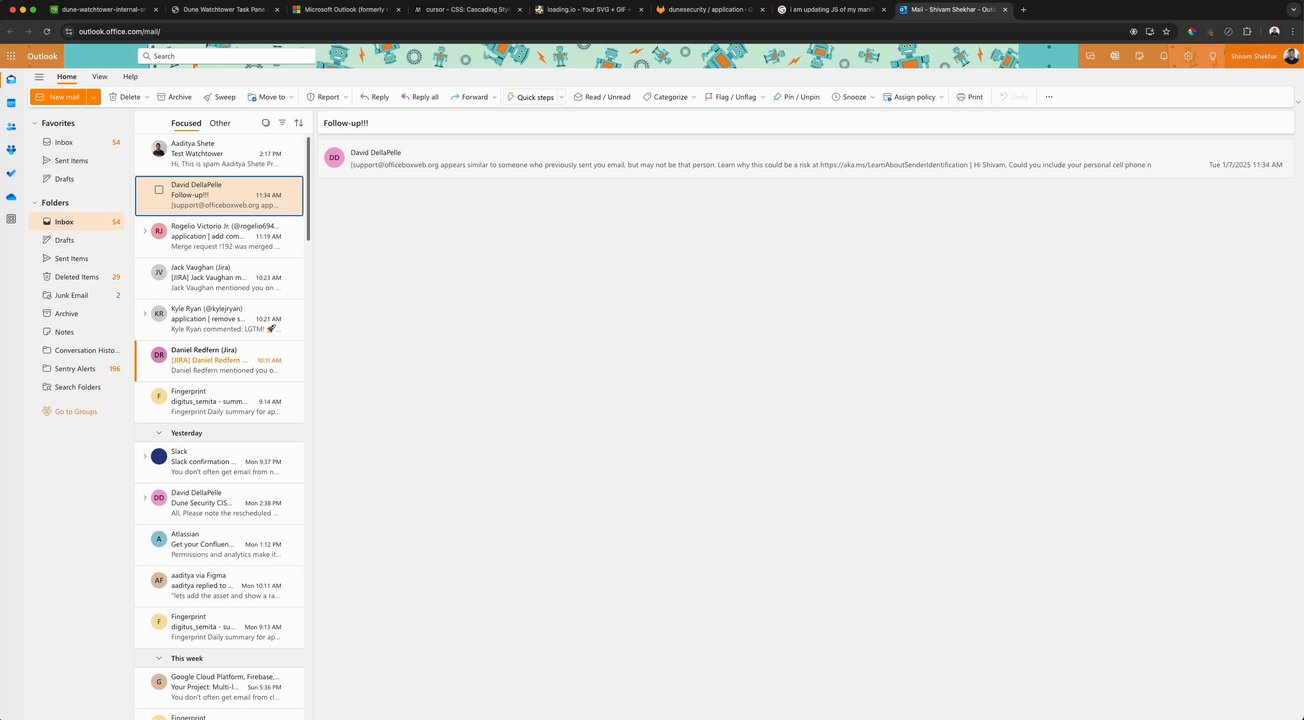
Task: Open the View ribbon tab
Action: [100, 77]
